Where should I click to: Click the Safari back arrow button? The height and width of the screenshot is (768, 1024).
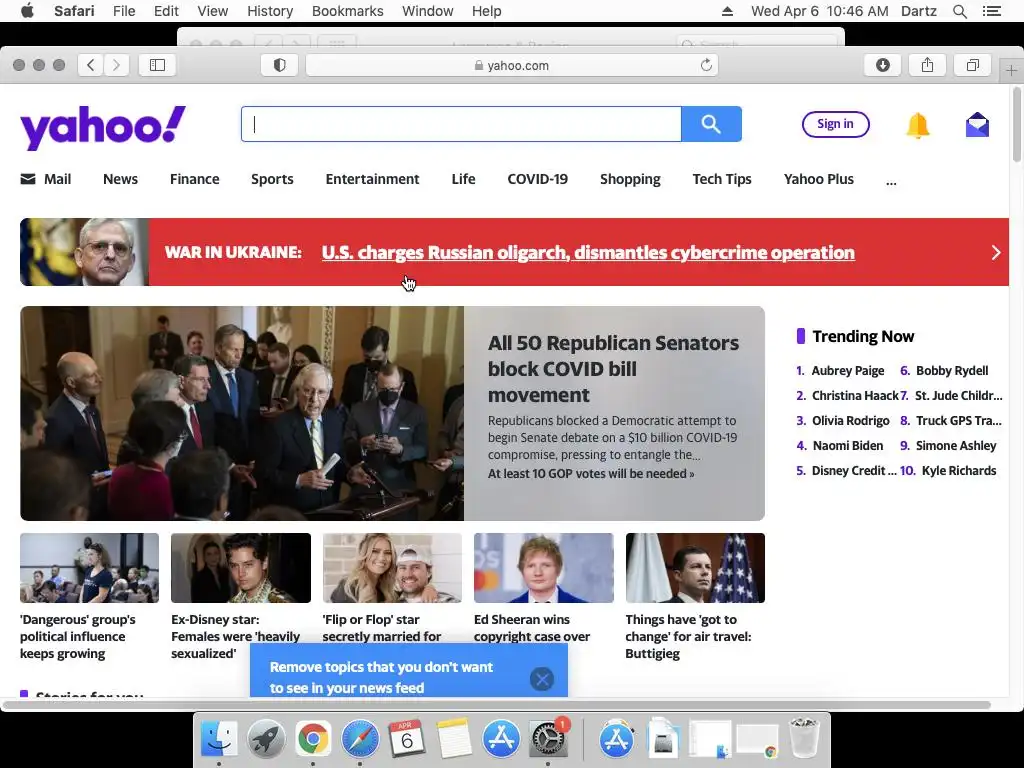click(x=91, y=65)
